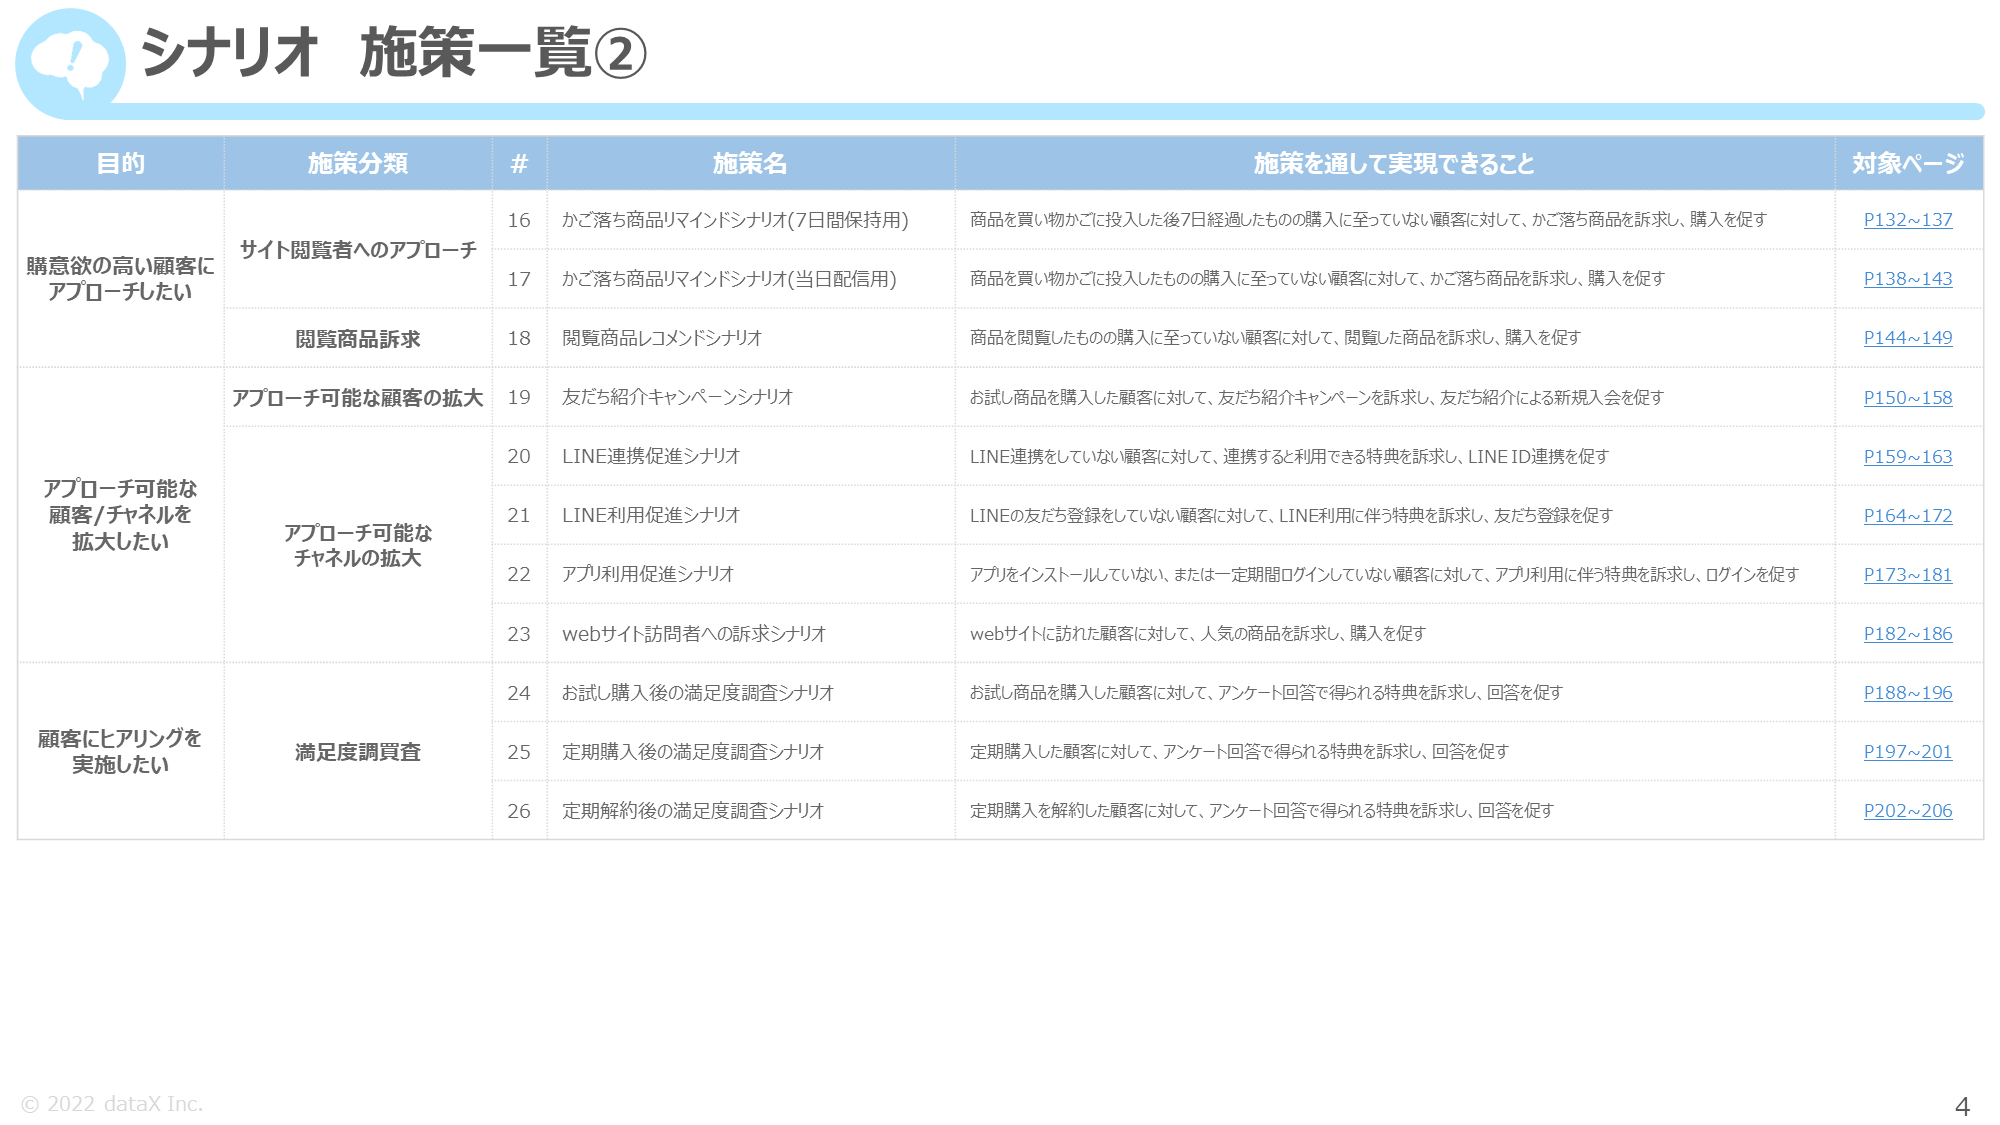Select the 施策分類 column header
Image resolution: width=2000 pixels, height=1125 pixels.
click(x=358, y=163)
